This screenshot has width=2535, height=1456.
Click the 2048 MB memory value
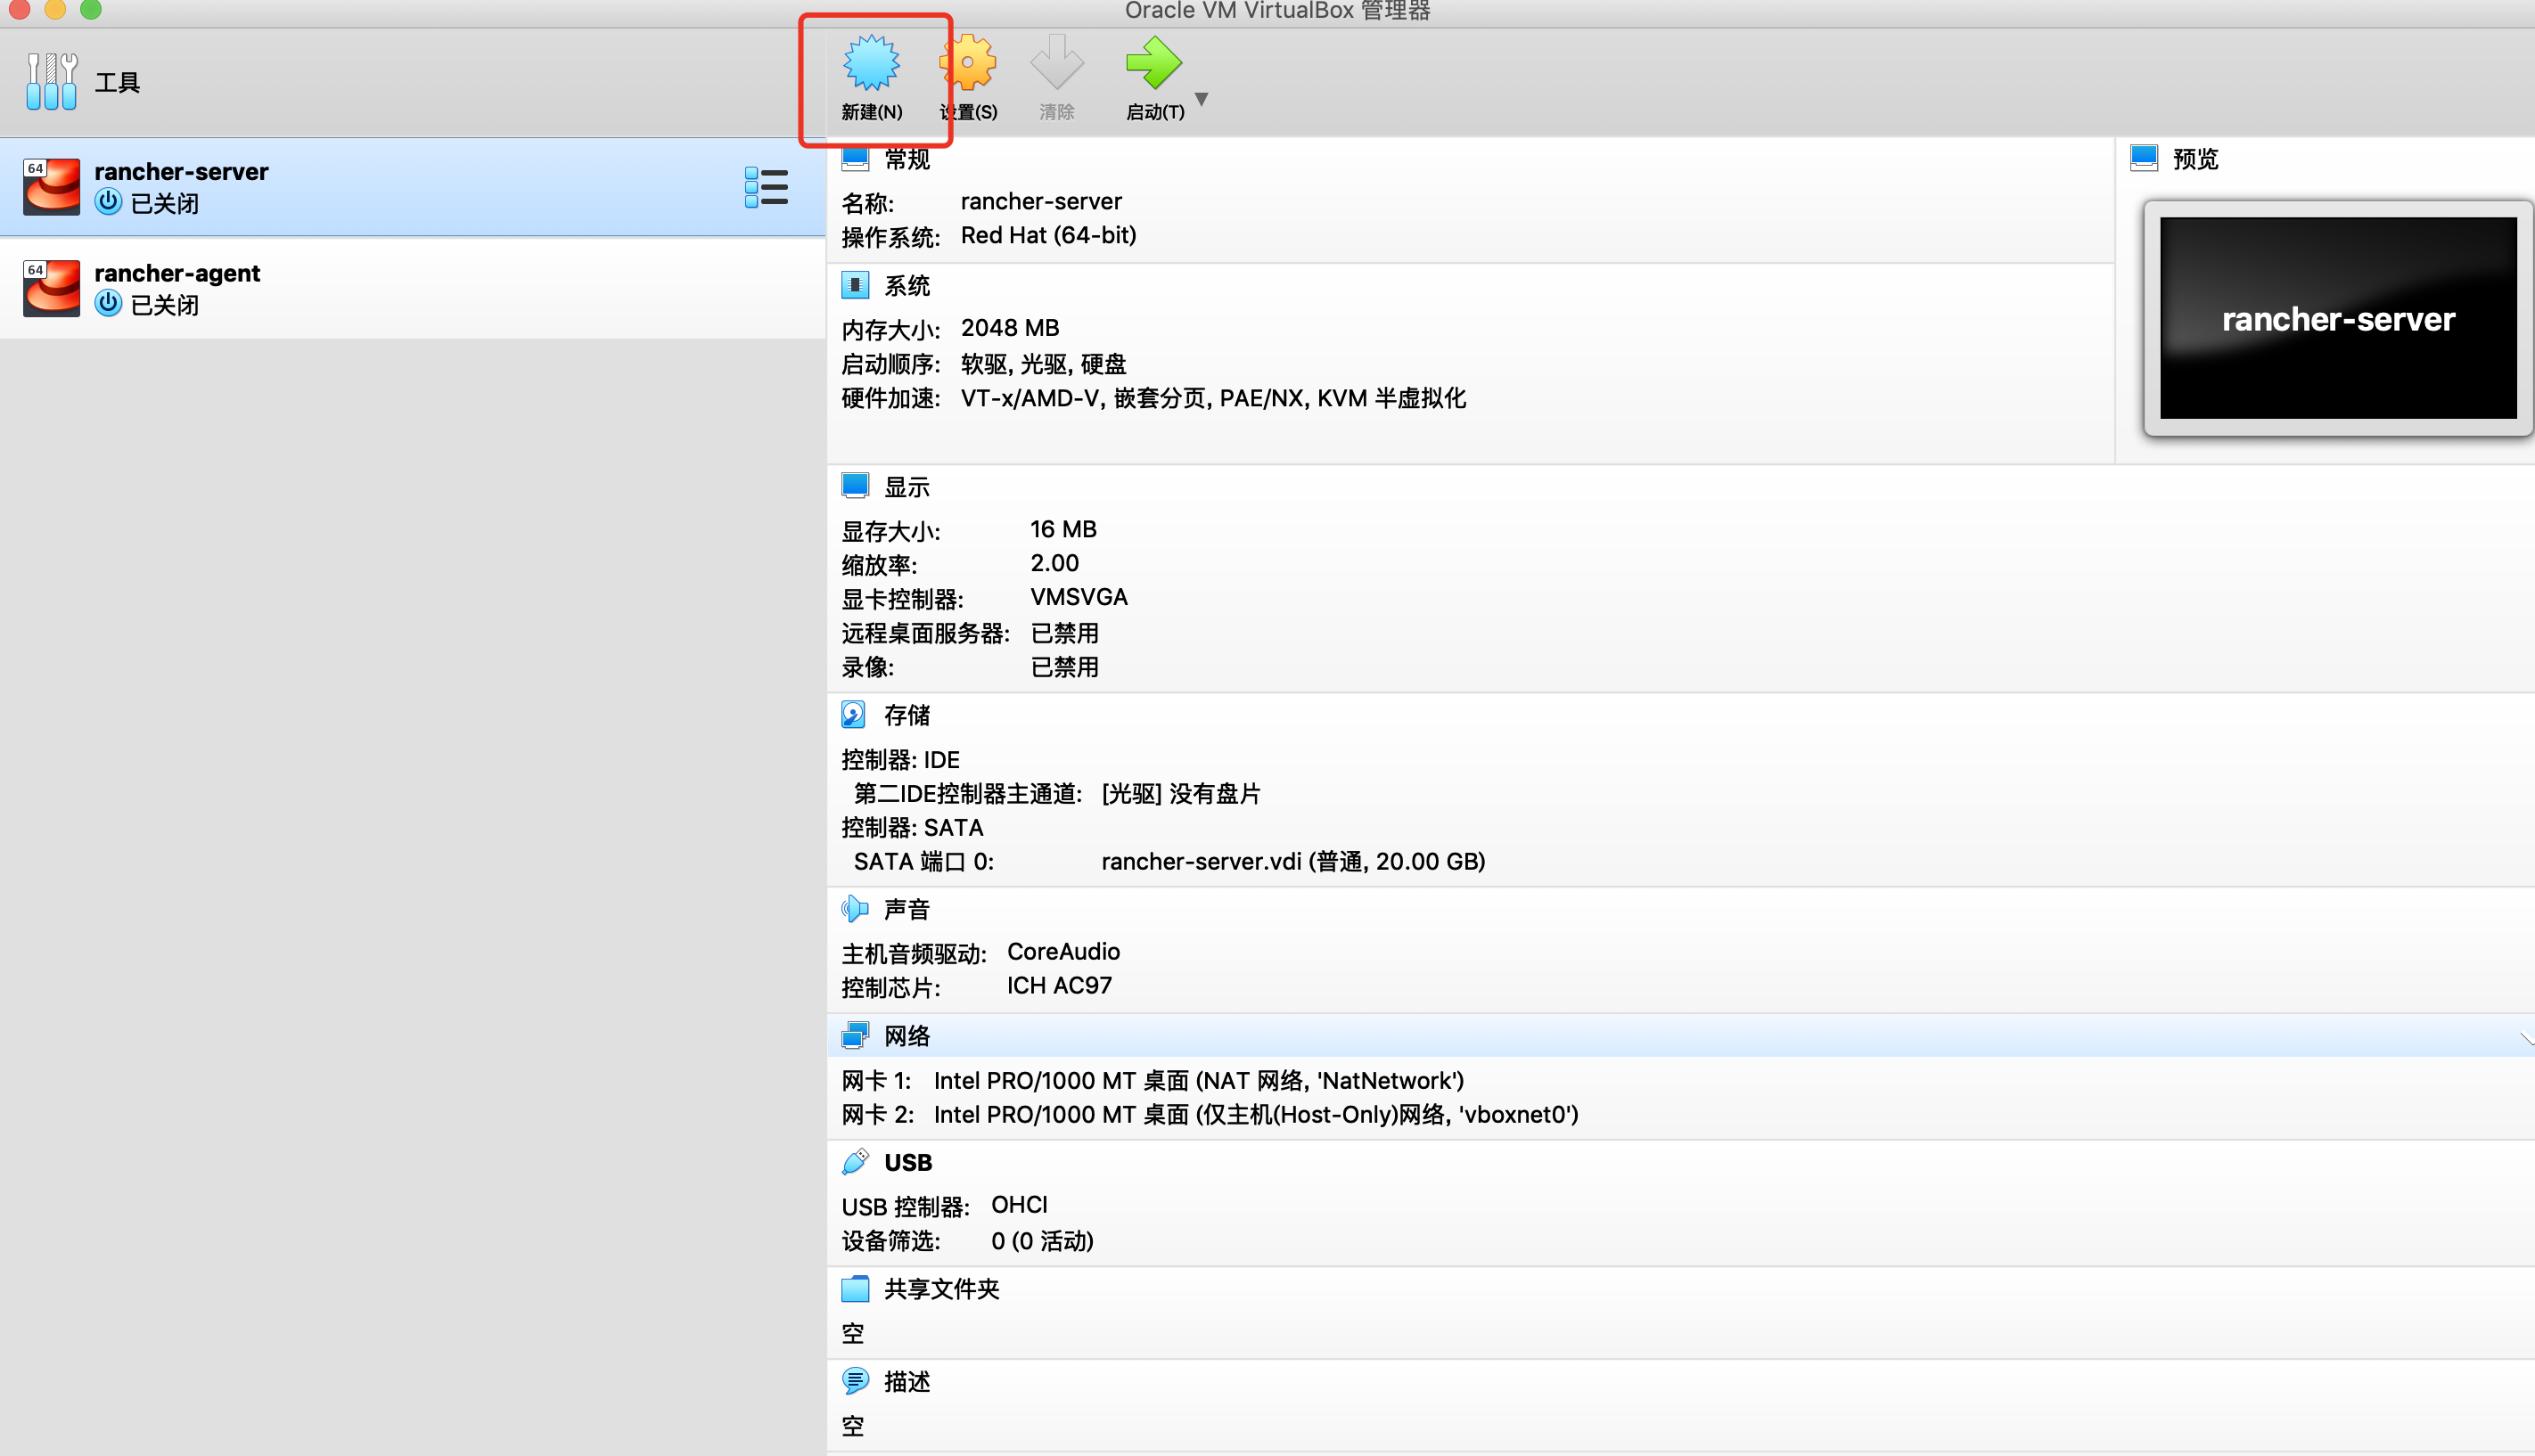tap(1009, 328)
